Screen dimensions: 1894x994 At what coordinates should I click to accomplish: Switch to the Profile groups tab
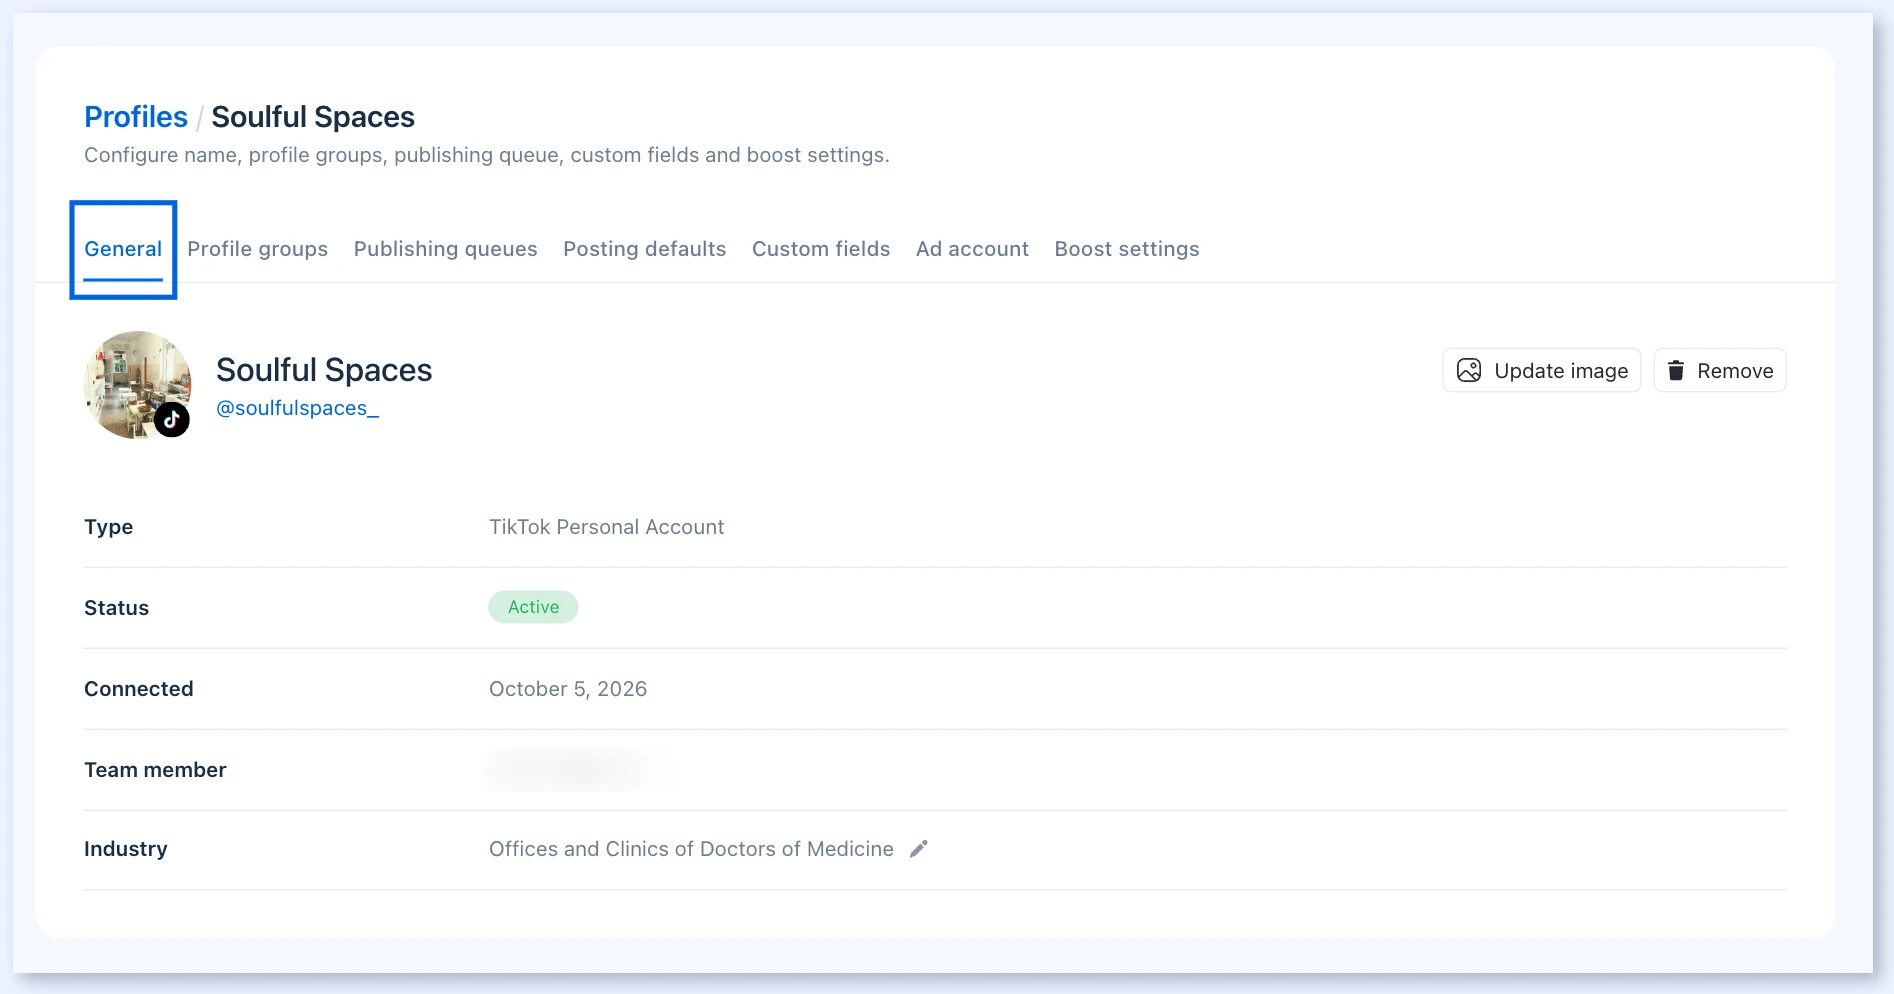click(x=258, y=249)
